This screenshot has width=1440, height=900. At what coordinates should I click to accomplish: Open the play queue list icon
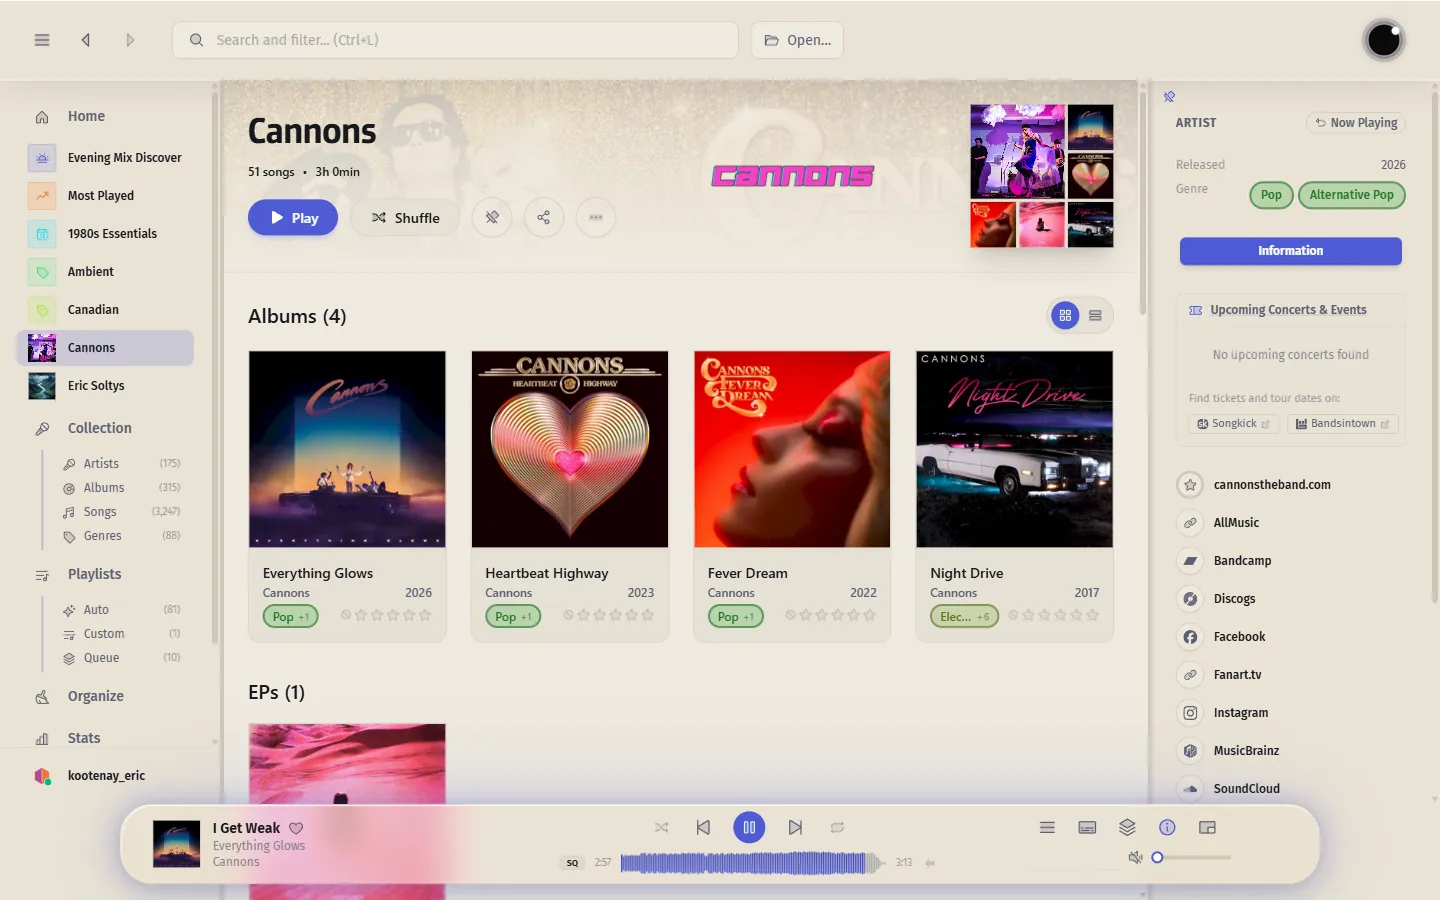[1047, 827]
